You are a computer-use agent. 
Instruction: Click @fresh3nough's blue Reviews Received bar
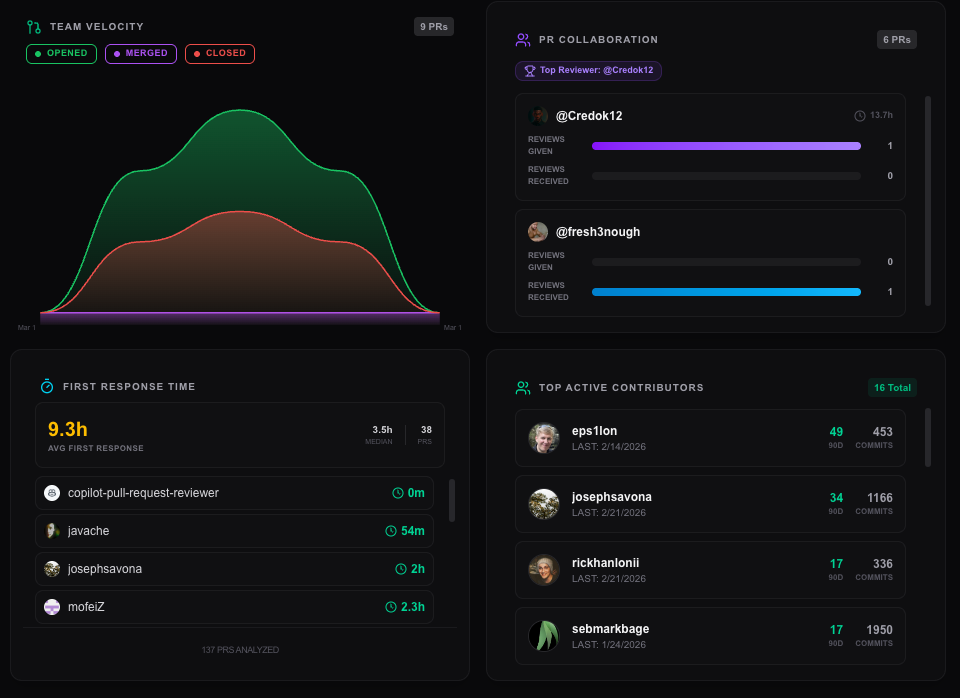pyautogui.click(x=726, y=292)
